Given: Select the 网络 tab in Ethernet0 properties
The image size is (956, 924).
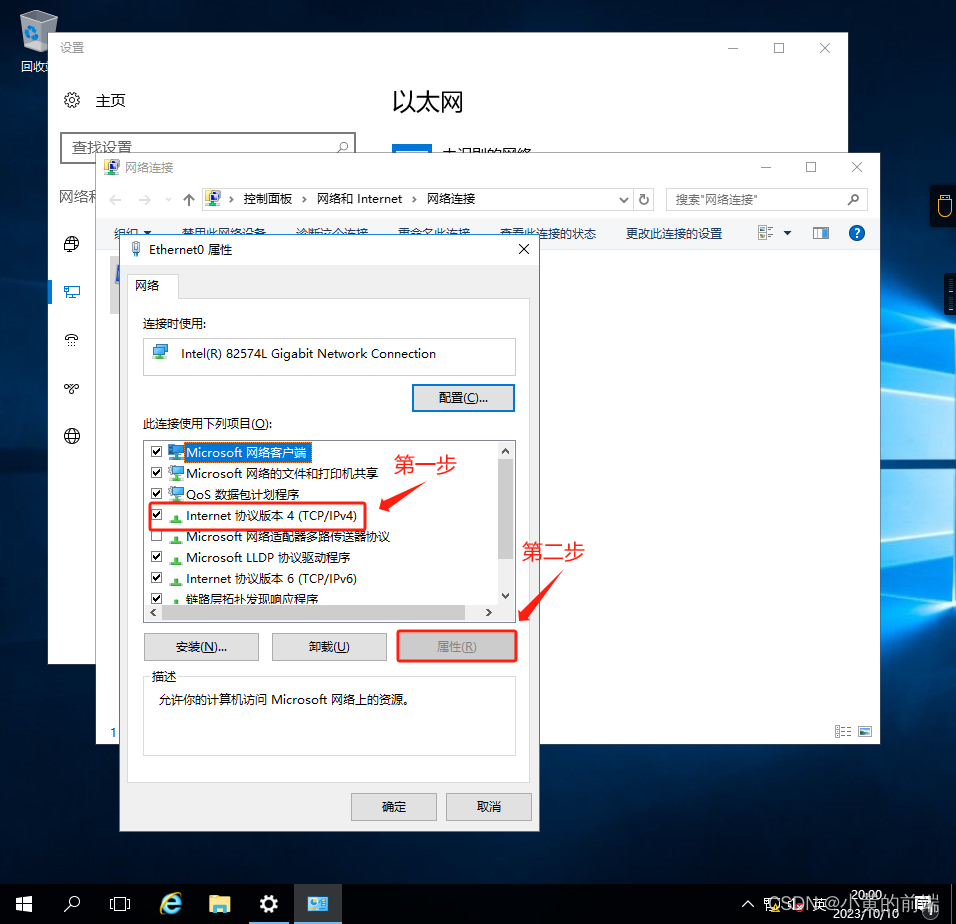Looking at the screenshot, I should tap(148, 286).
